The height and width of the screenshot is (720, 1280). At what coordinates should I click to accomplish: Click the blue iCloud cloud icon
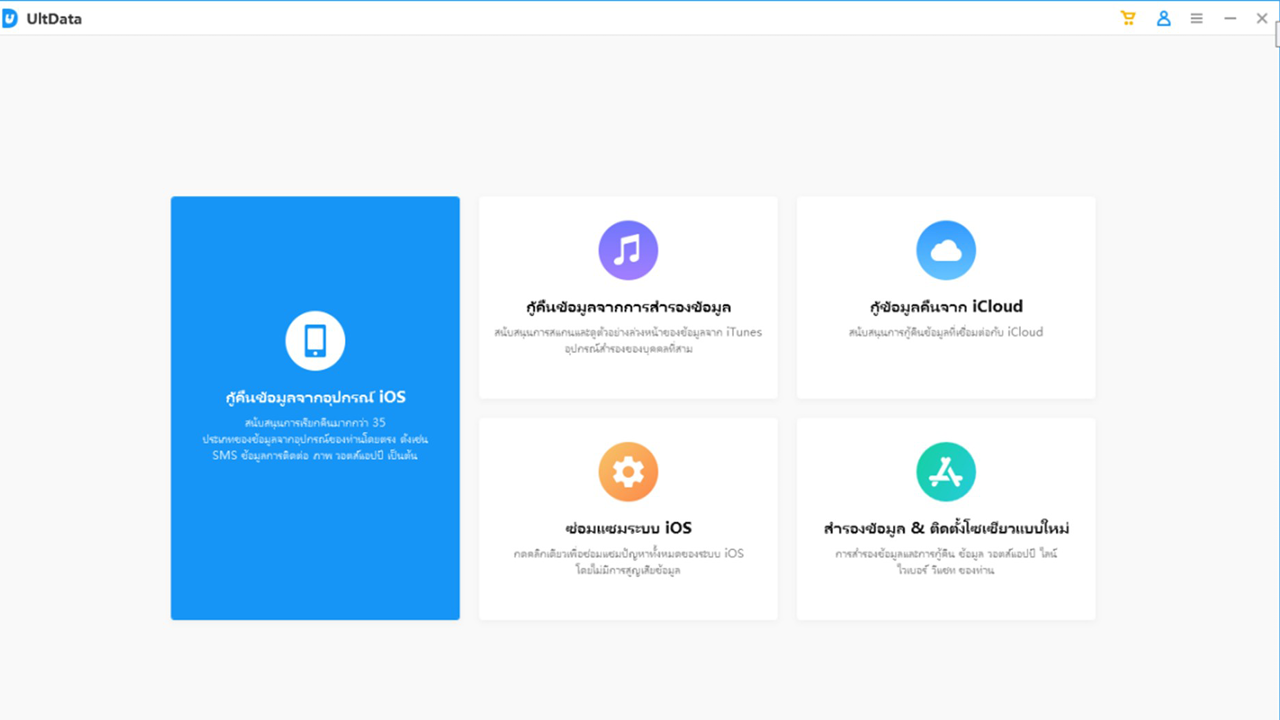click(x=946, y=250)
